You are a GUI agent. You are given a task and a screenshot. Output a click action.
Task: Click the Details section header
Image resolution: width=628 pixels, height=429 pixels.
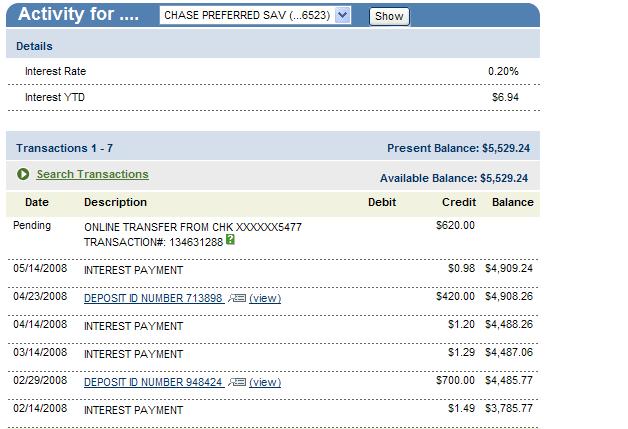point(35,46)
